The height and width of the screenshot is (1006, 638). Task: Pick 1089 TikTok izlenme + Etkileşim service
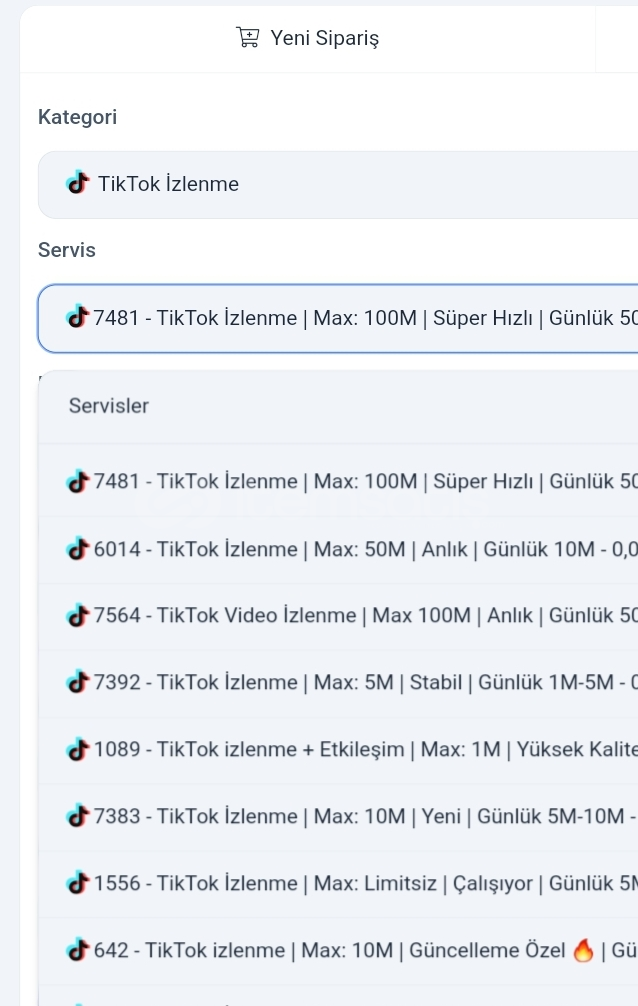(x=338, y=749)
